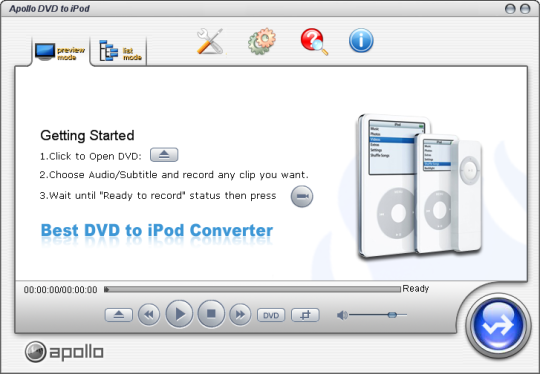Image resolution: width=540 pixels, height=374 pixels.
Task: Click the playback seek progress bar
Action: (x=252, y=290)
